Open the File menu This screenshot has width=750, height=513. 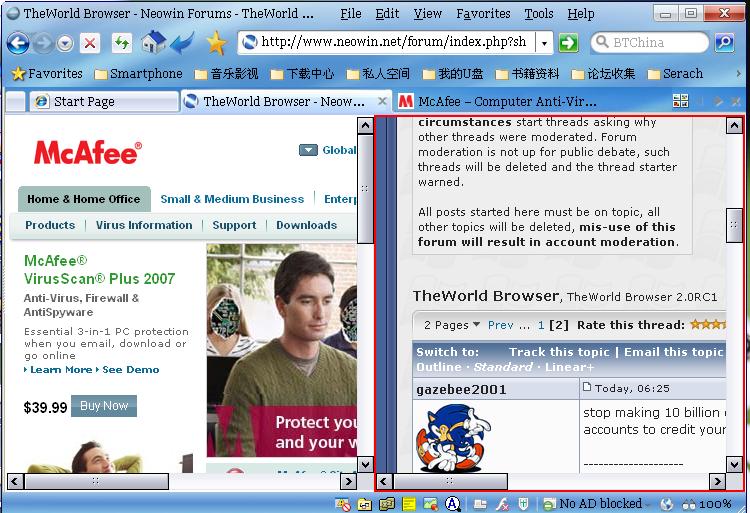click(351, 14)
